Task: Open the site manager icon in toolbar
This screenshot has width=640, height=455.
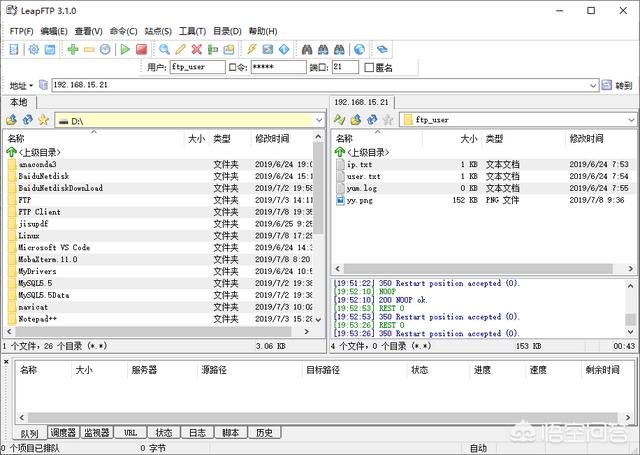Action: pos(14,49)
